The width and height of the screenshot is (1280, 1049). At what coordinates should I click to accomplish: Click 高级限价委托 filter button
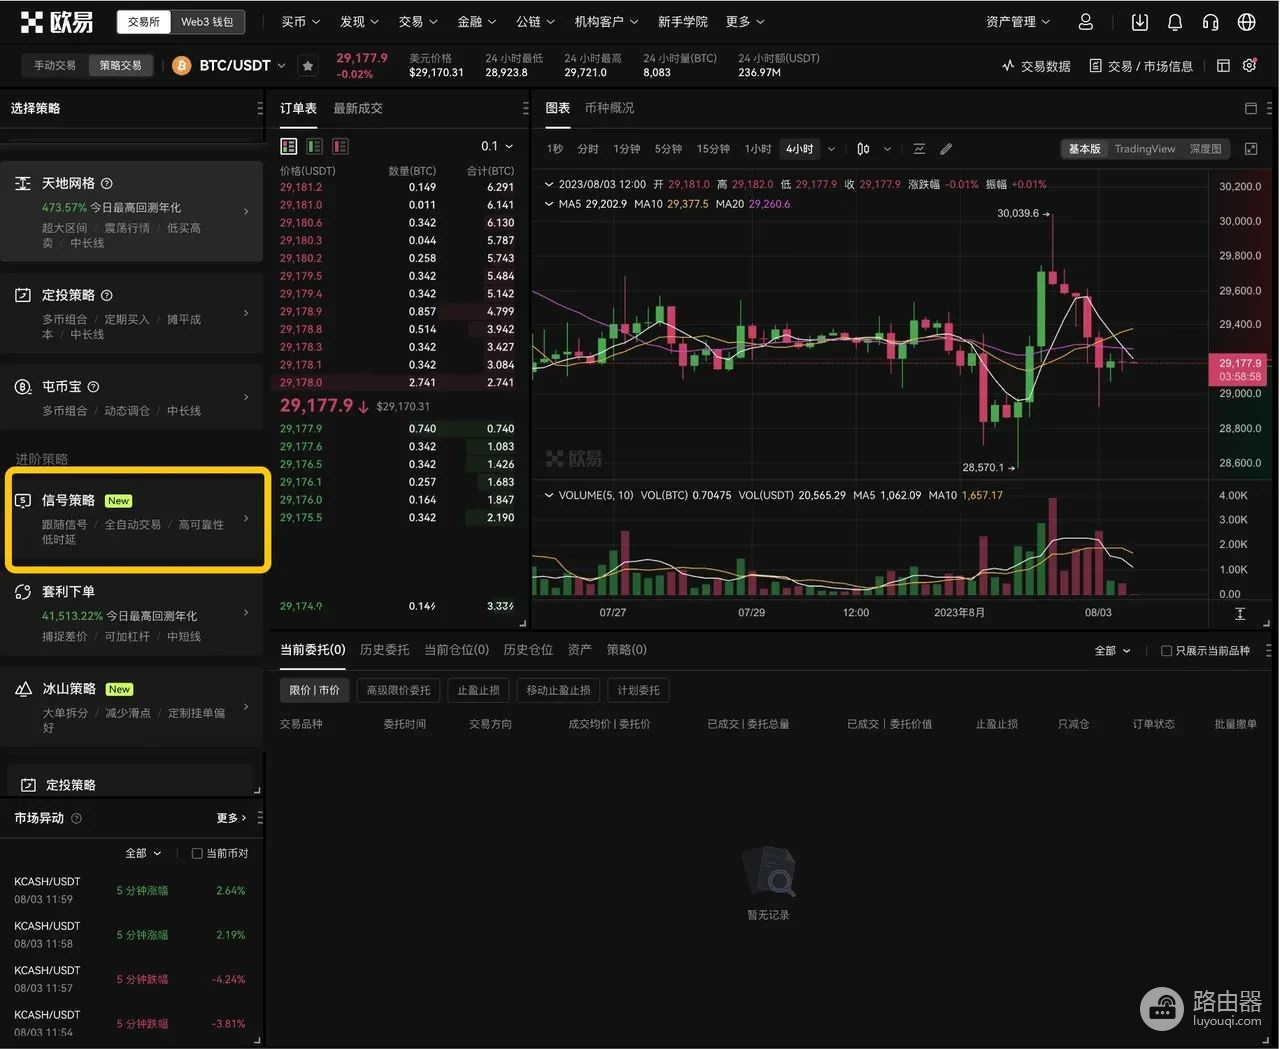[398, 690]
